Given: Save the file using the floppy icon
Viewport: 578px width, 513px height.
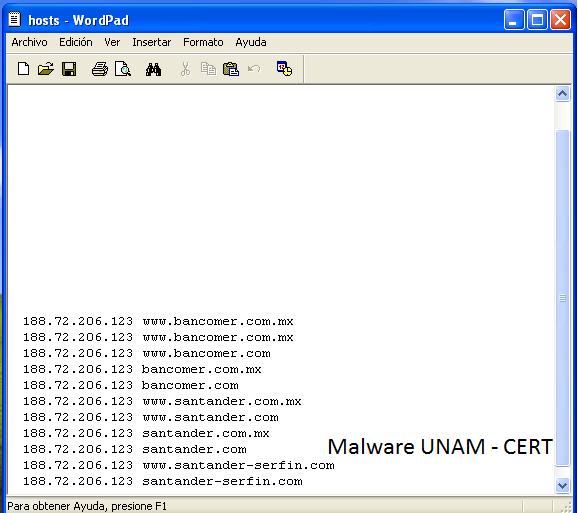Looking at the screenshot, I should click(69, 69).
